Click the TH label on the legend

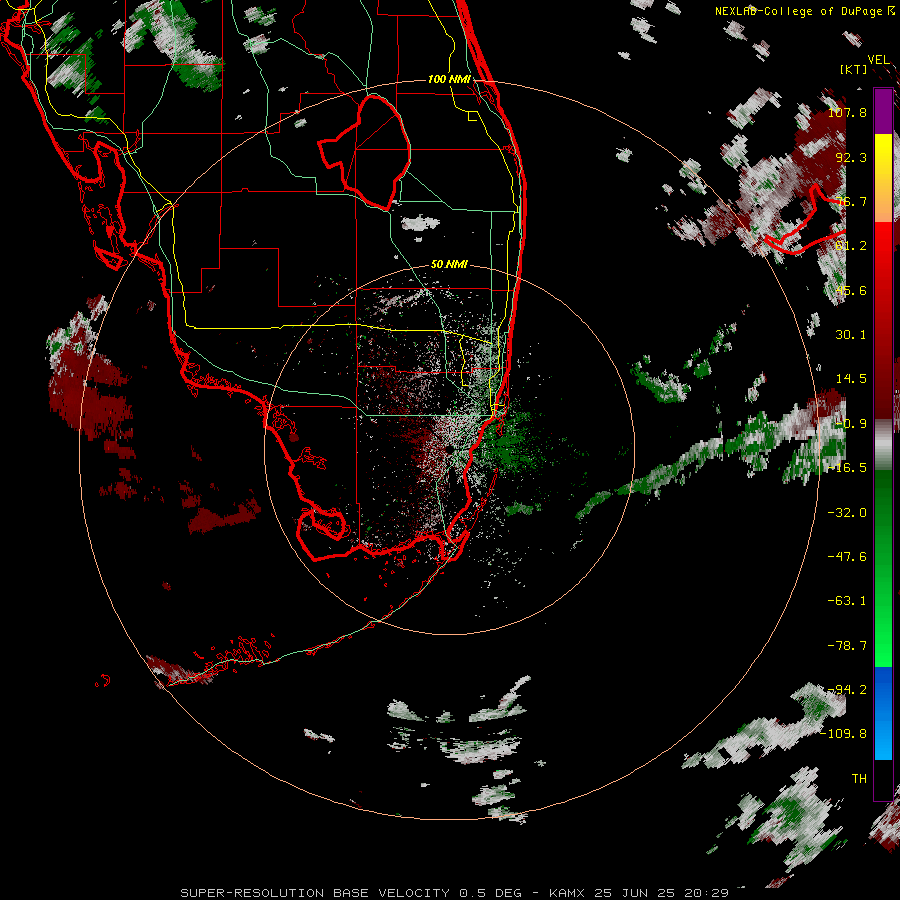click(859, 779)
